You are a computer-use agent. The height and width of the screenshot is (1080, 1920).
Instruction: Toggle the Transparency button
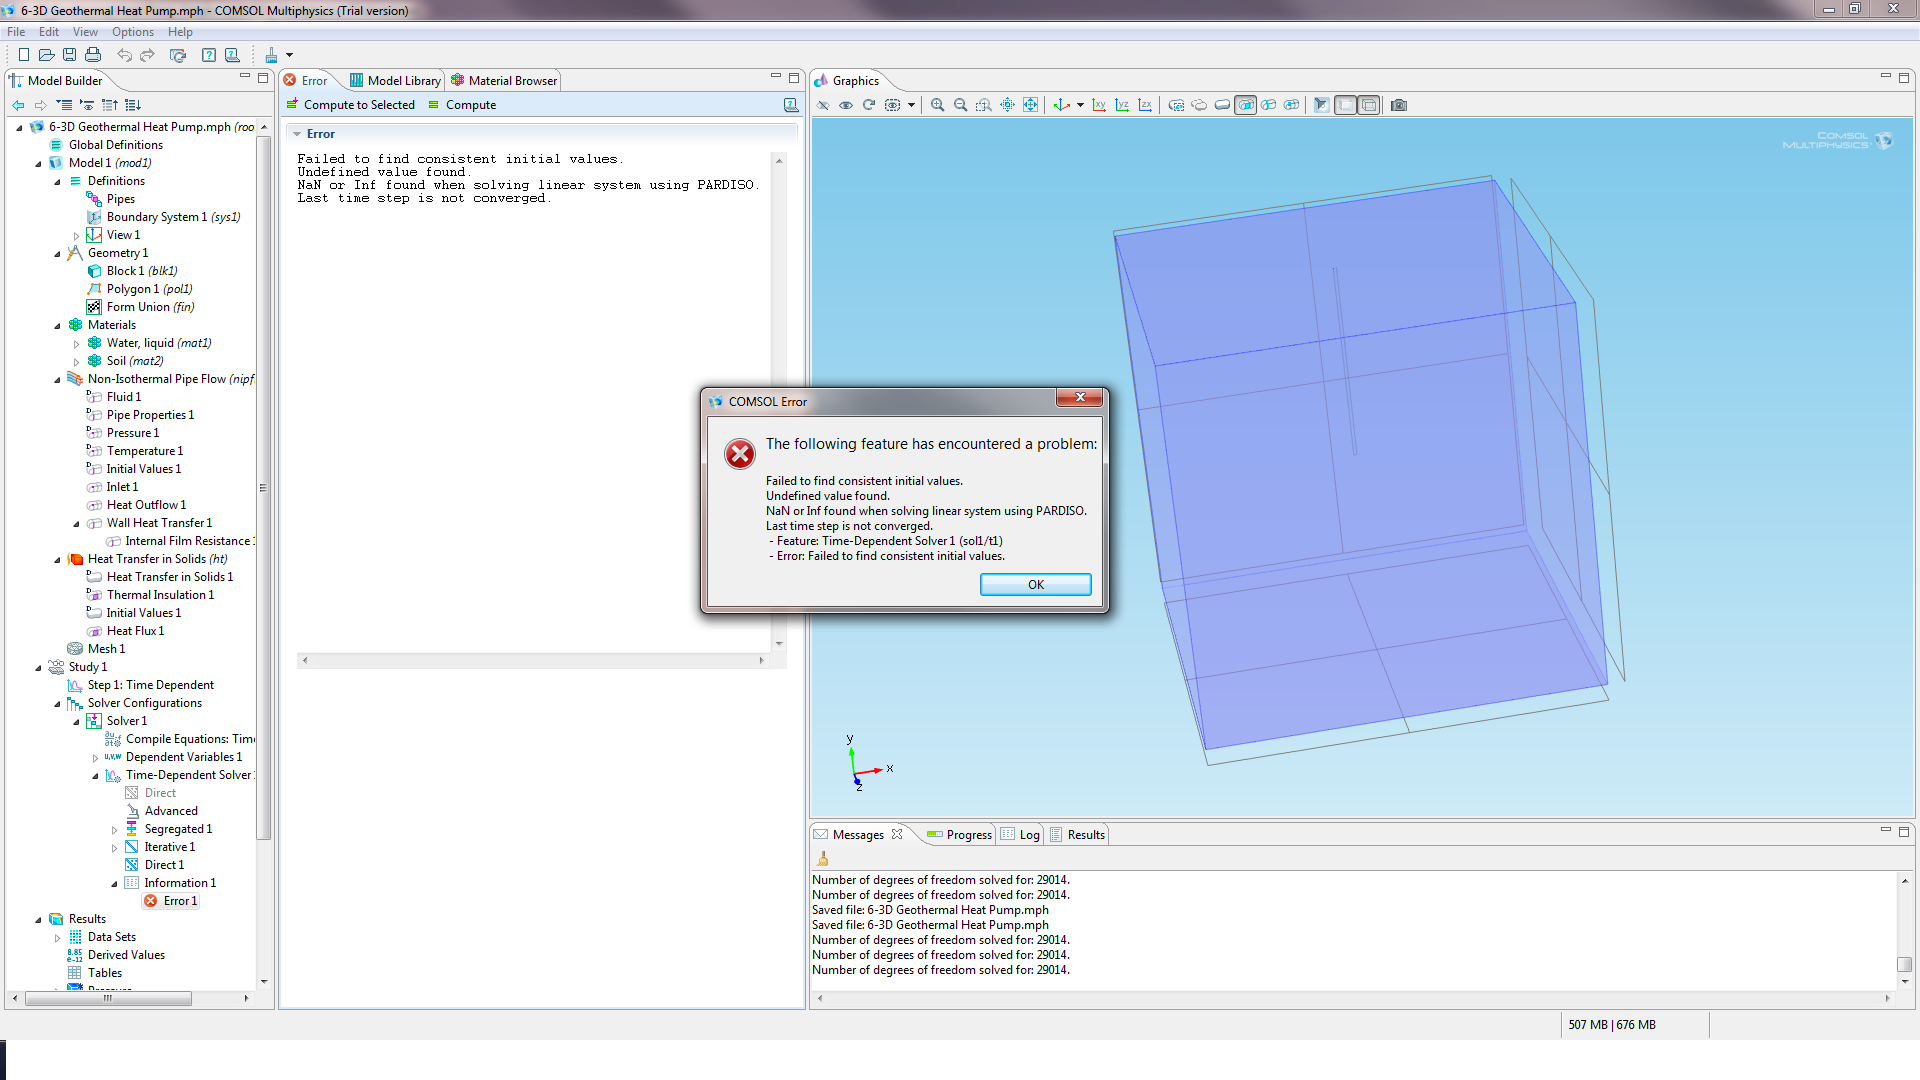[x=1346, y=105]
